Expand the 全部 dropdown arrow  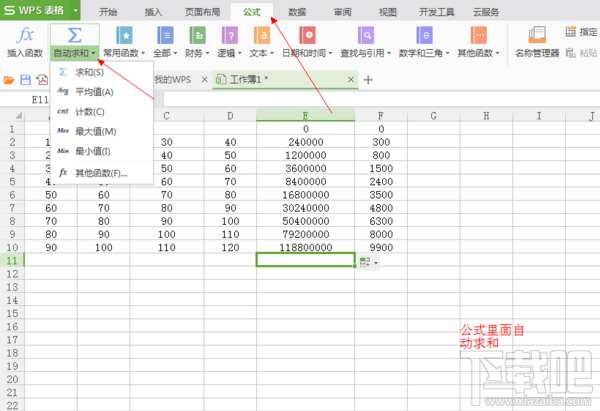coord(175,53)
